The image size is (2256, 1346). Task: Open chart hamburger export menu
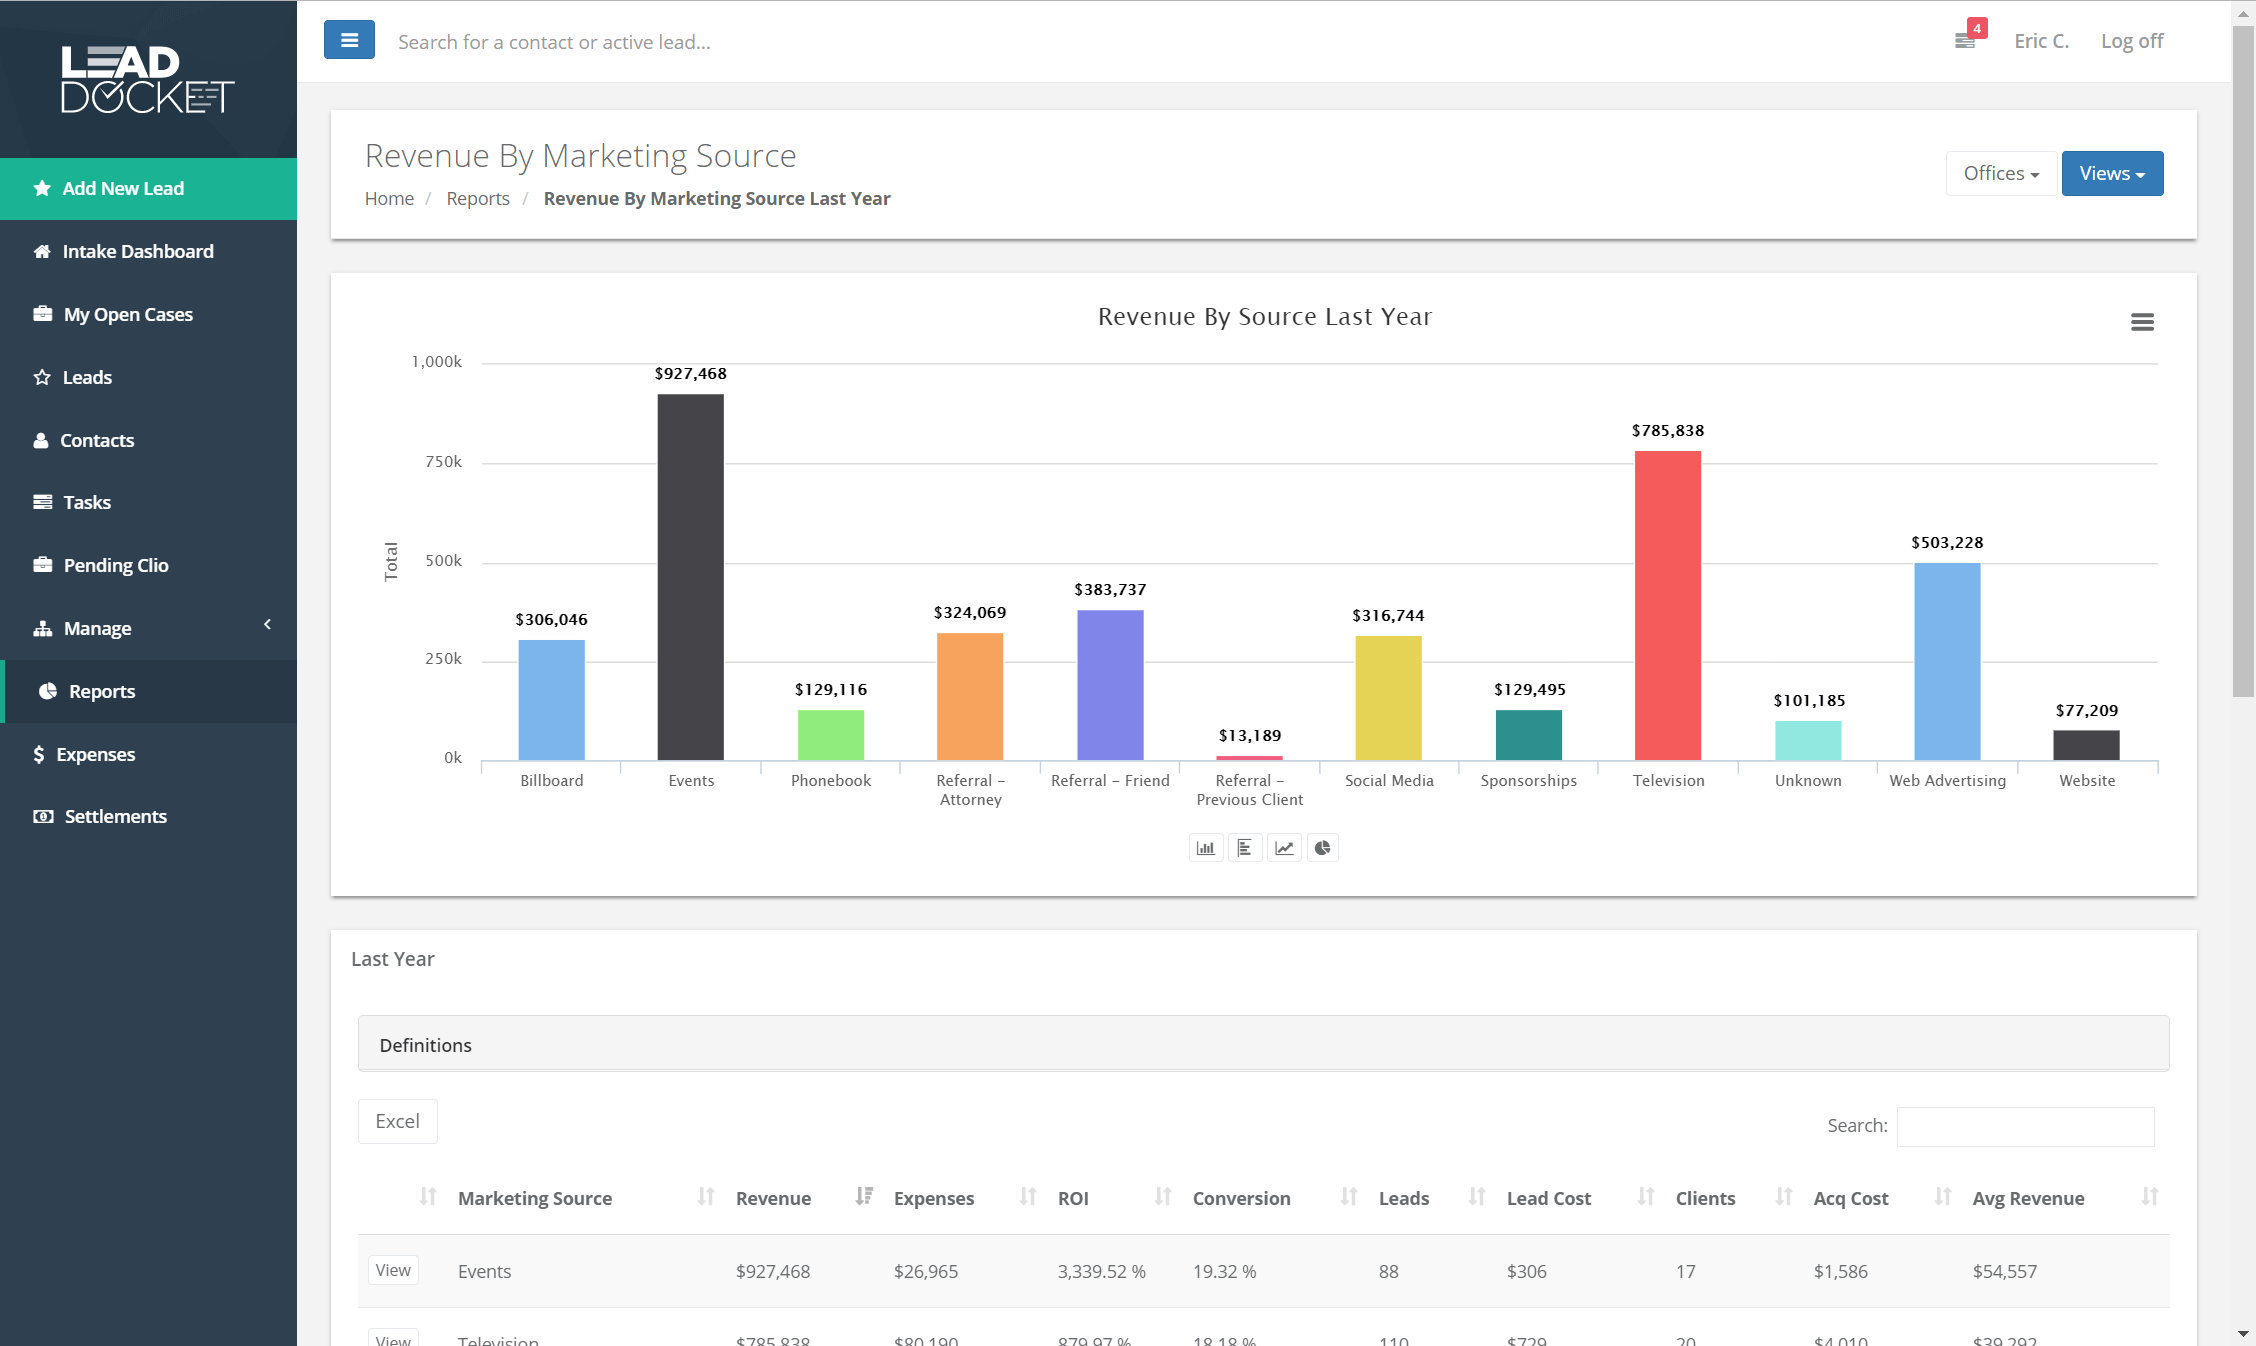coord(2142,322)
